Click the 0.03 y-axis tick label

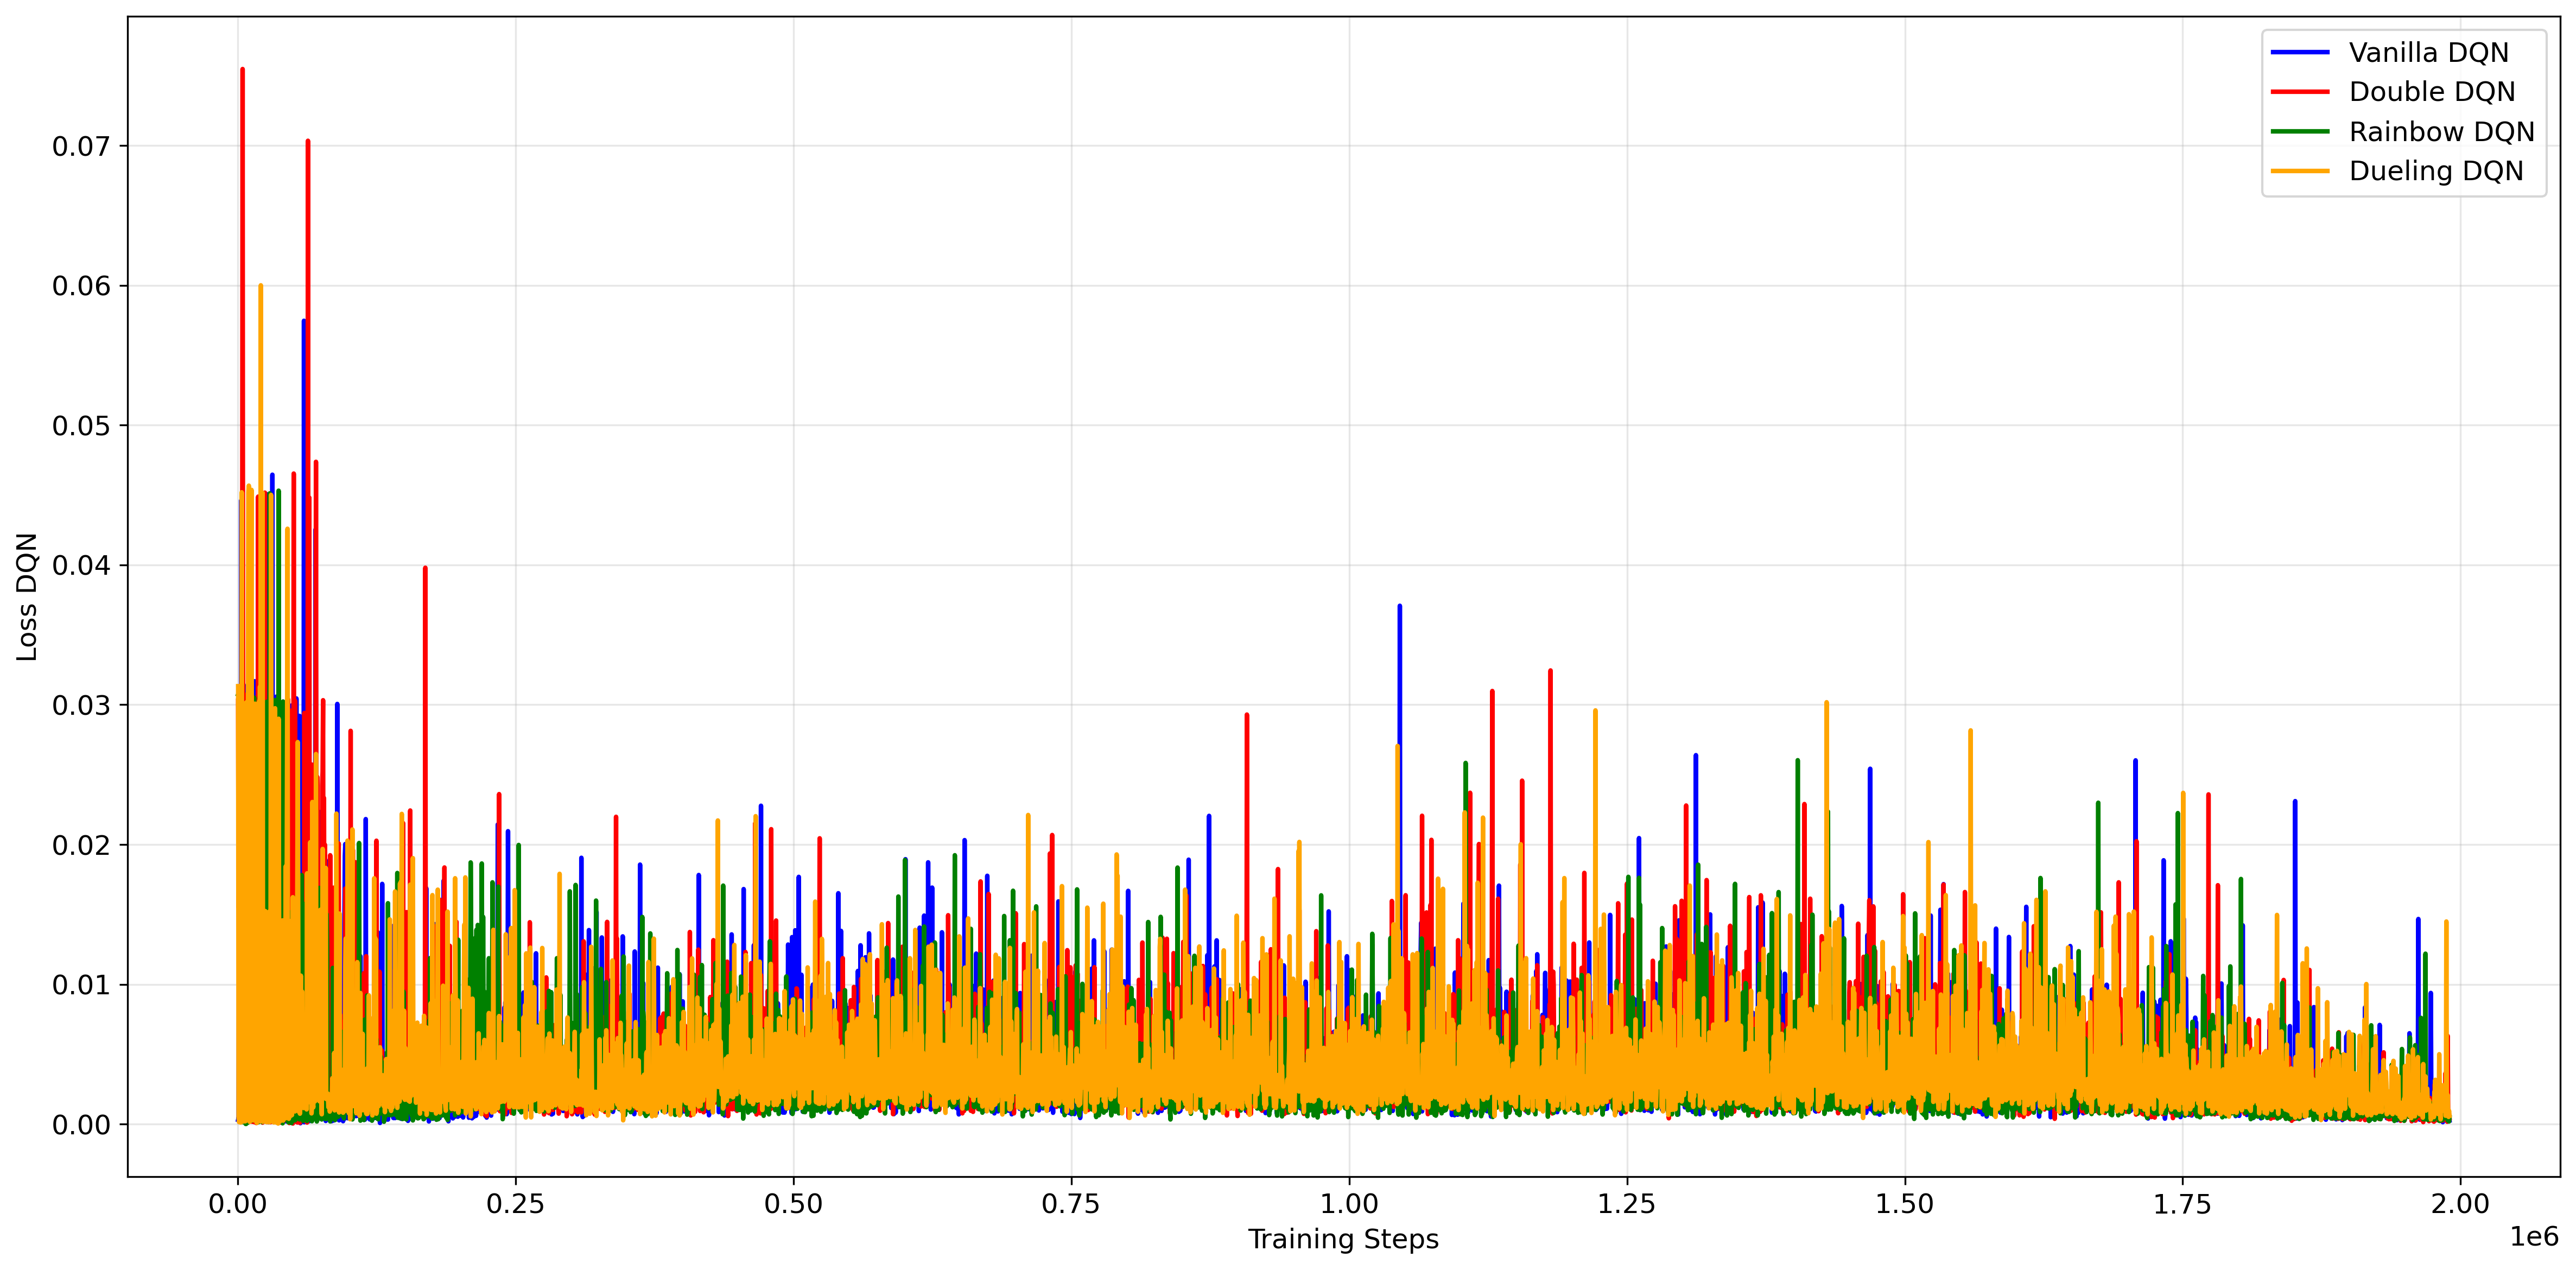tap(82, 706)
